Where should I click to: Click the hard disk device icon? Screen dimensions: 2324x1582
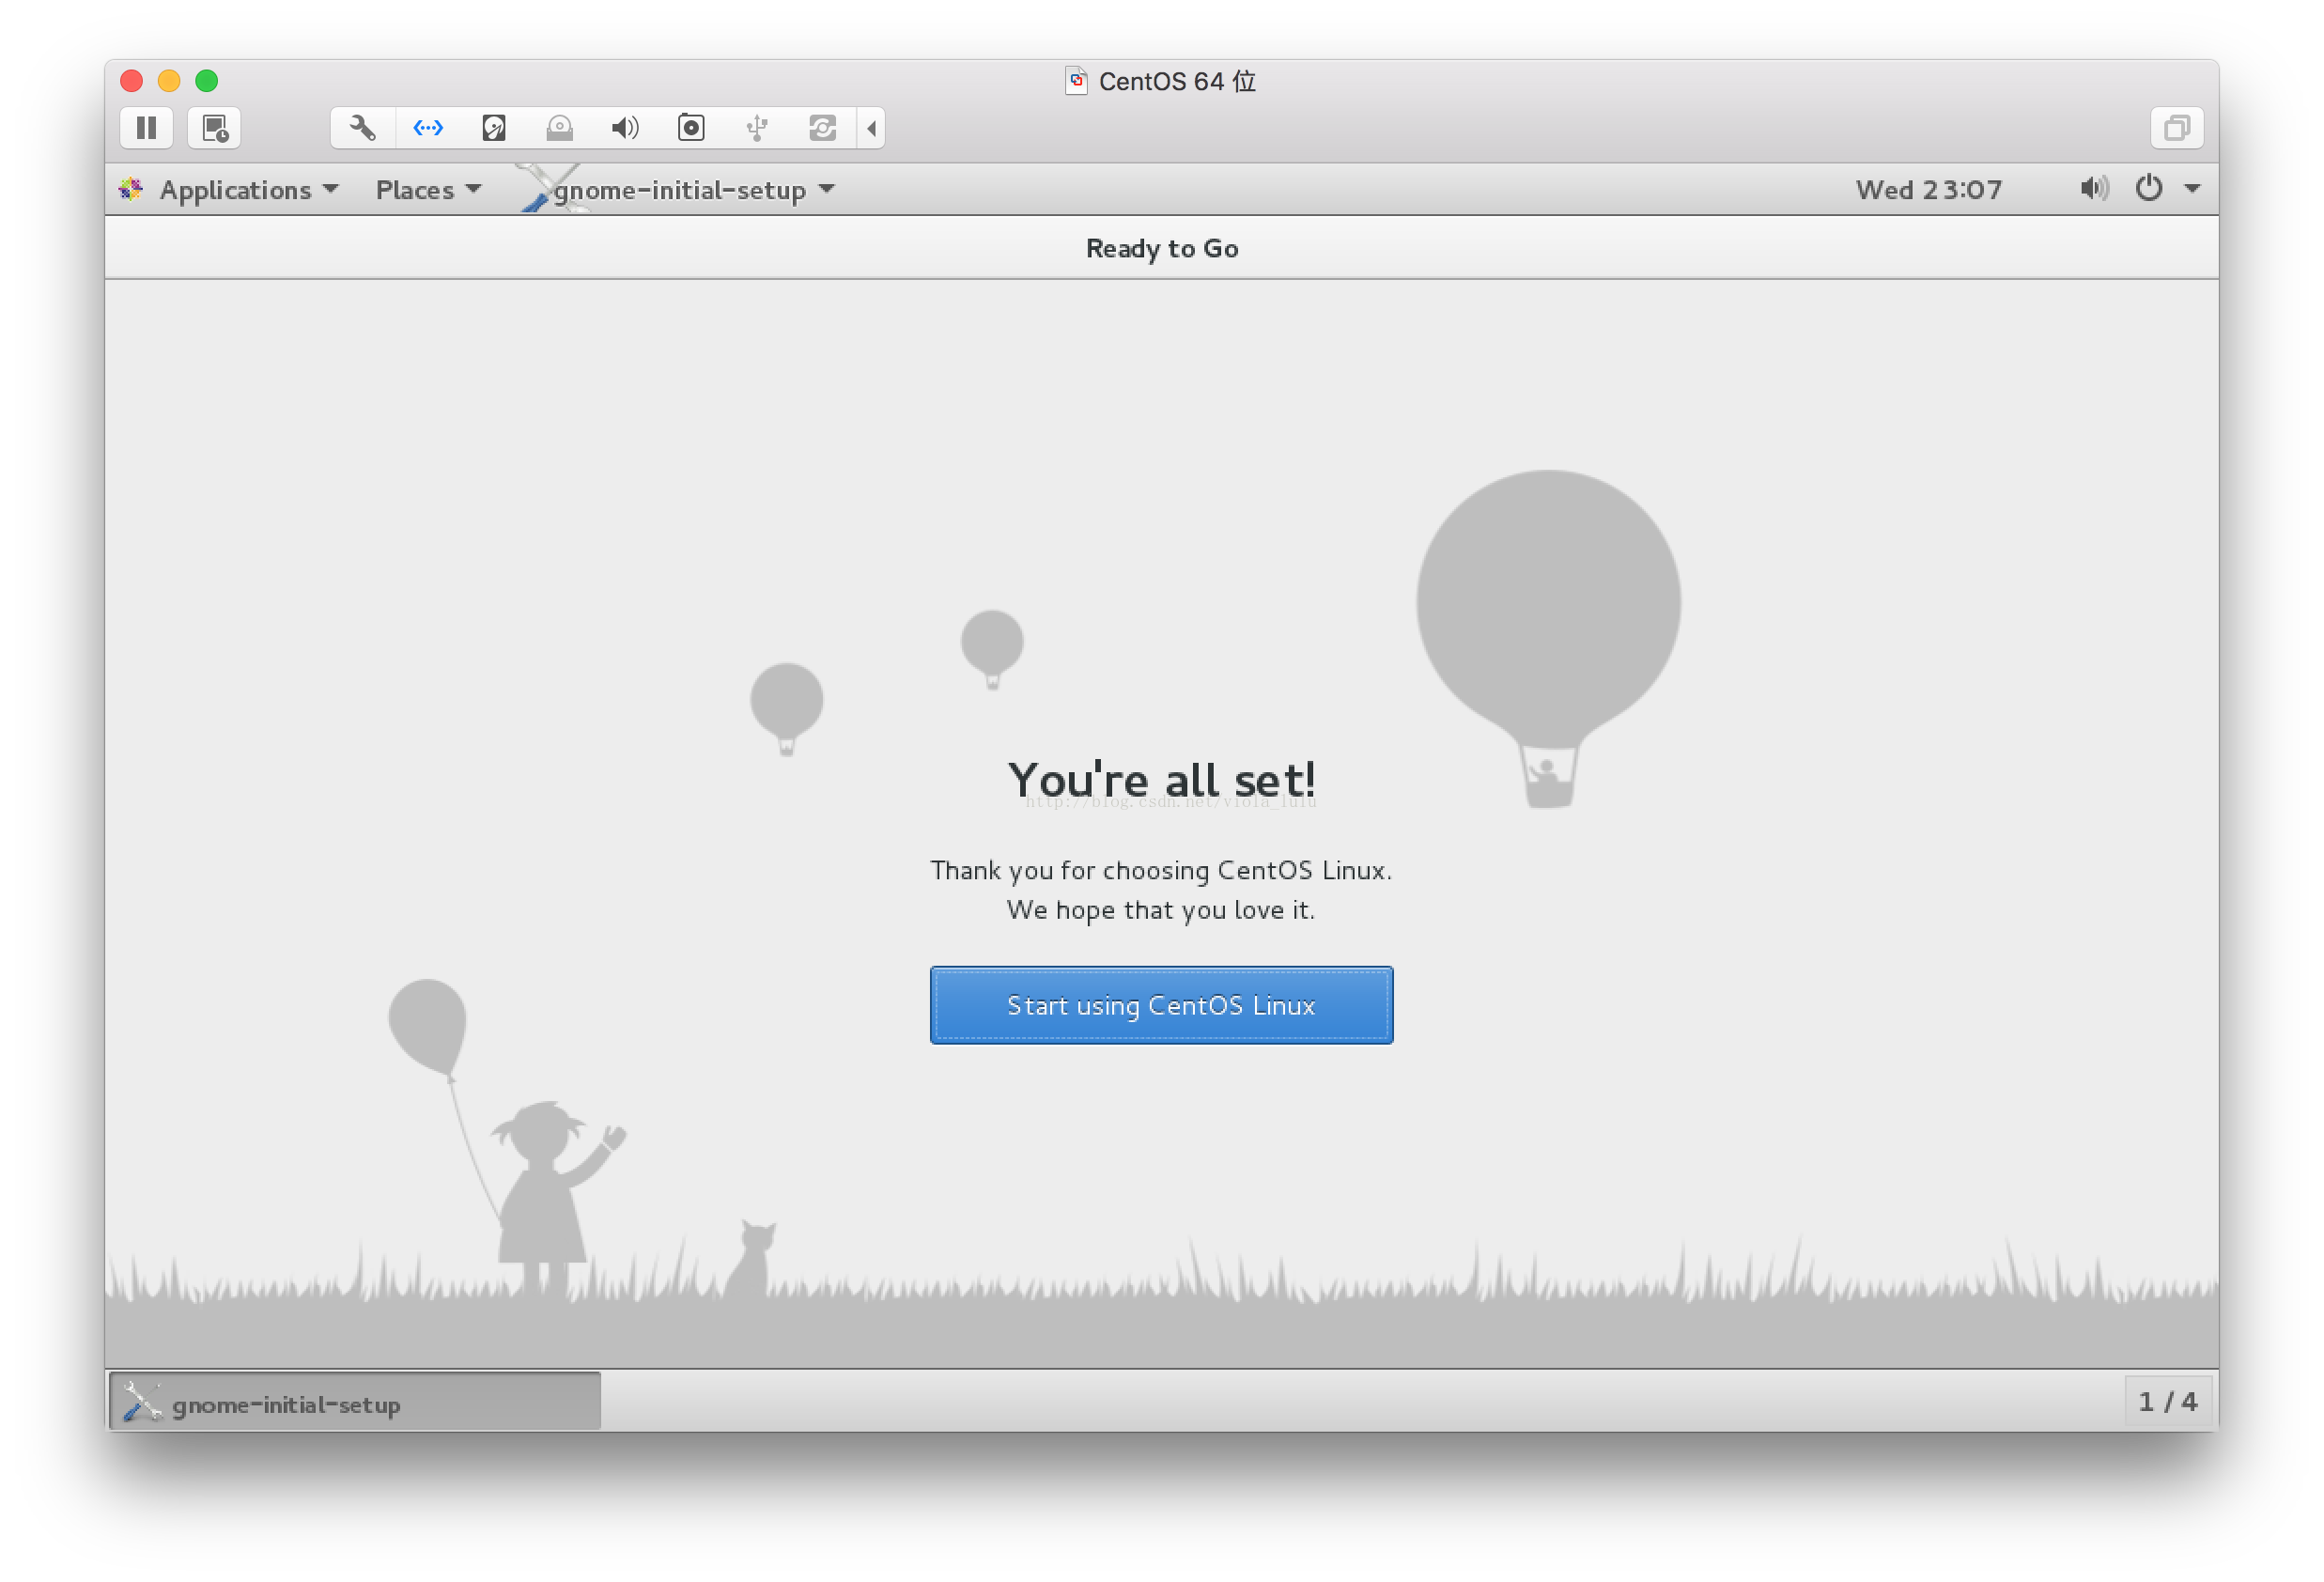[494, 128]
